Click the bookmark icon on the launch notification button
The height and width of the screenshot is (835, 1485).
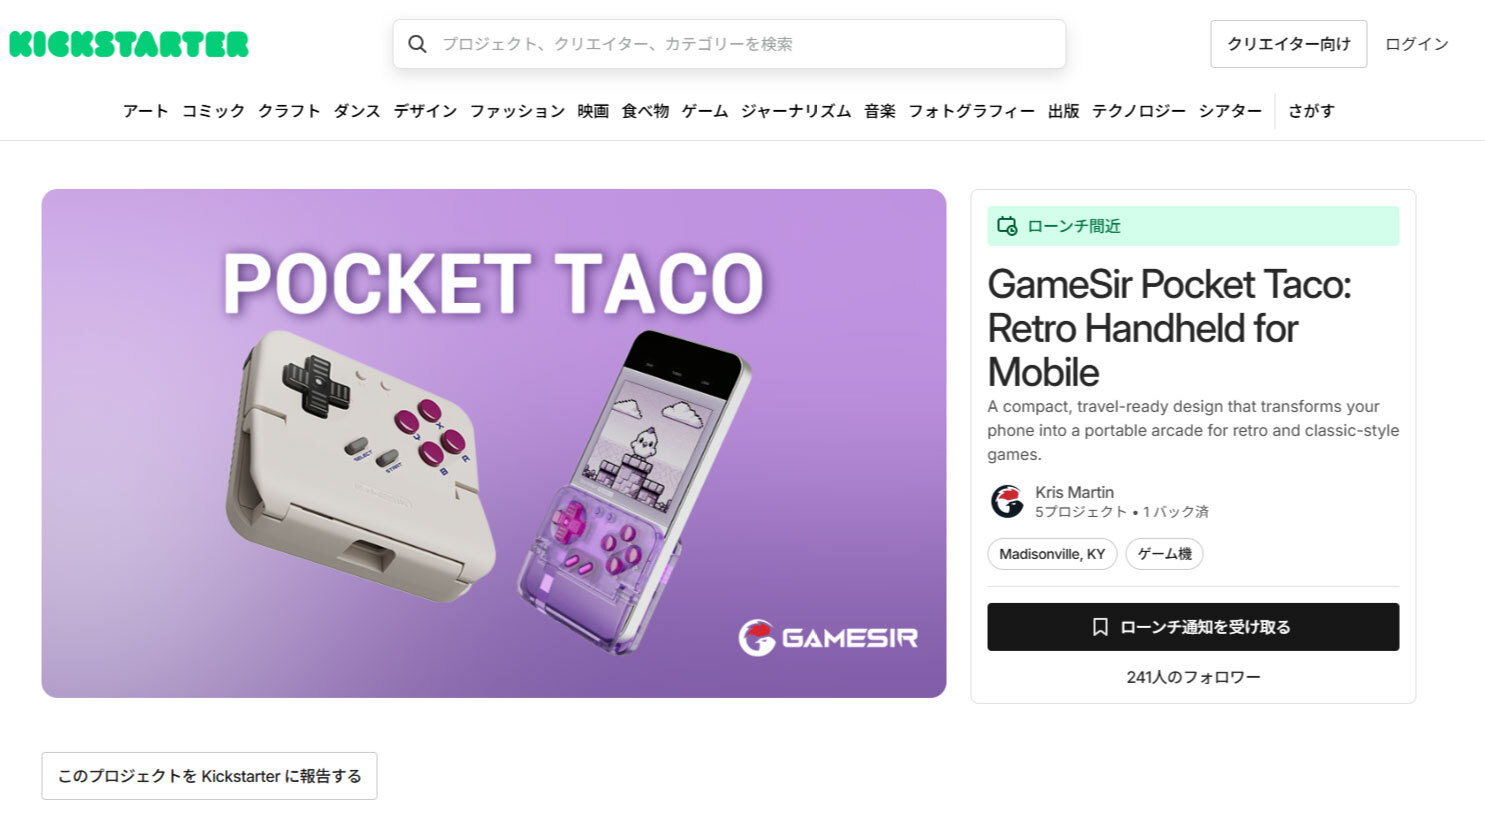1100,627
